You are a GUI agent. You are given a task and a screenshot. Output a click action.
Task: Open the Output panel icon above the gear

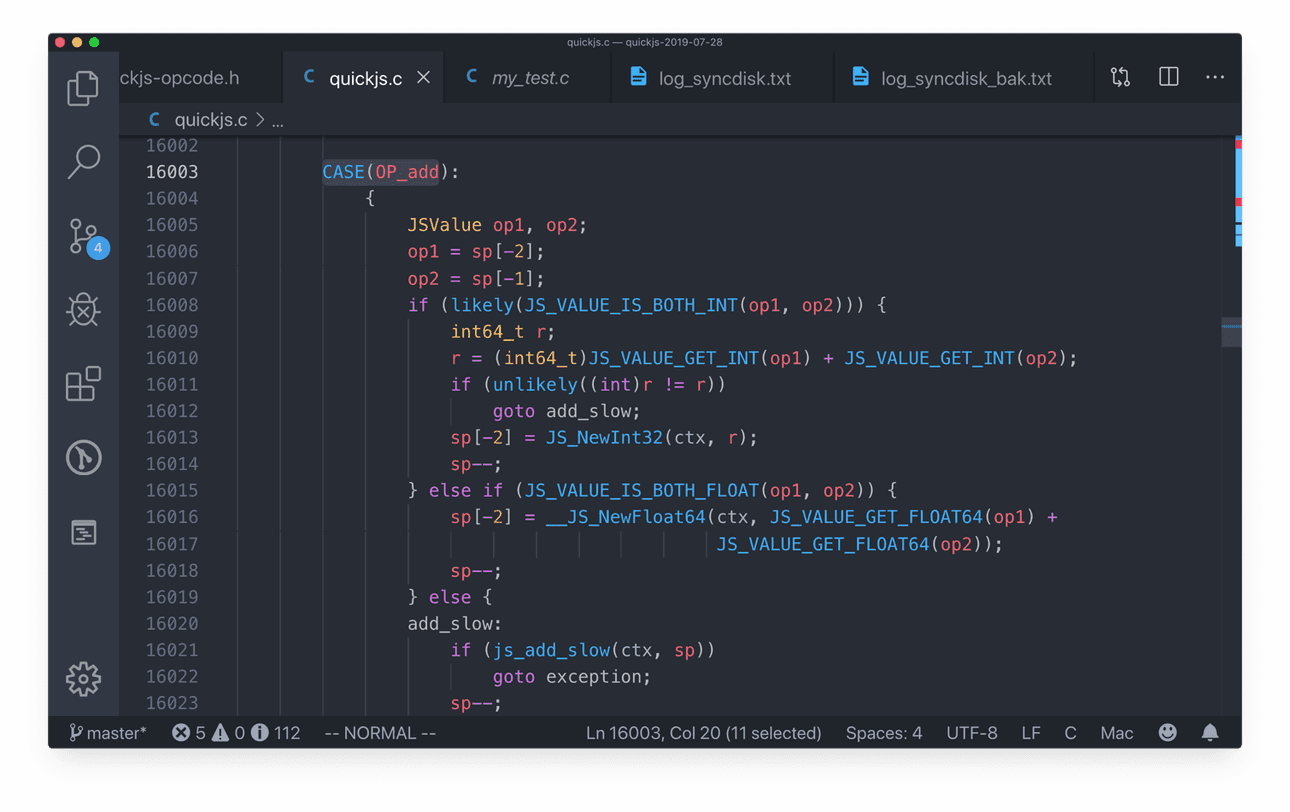click(x=84, y=532)
